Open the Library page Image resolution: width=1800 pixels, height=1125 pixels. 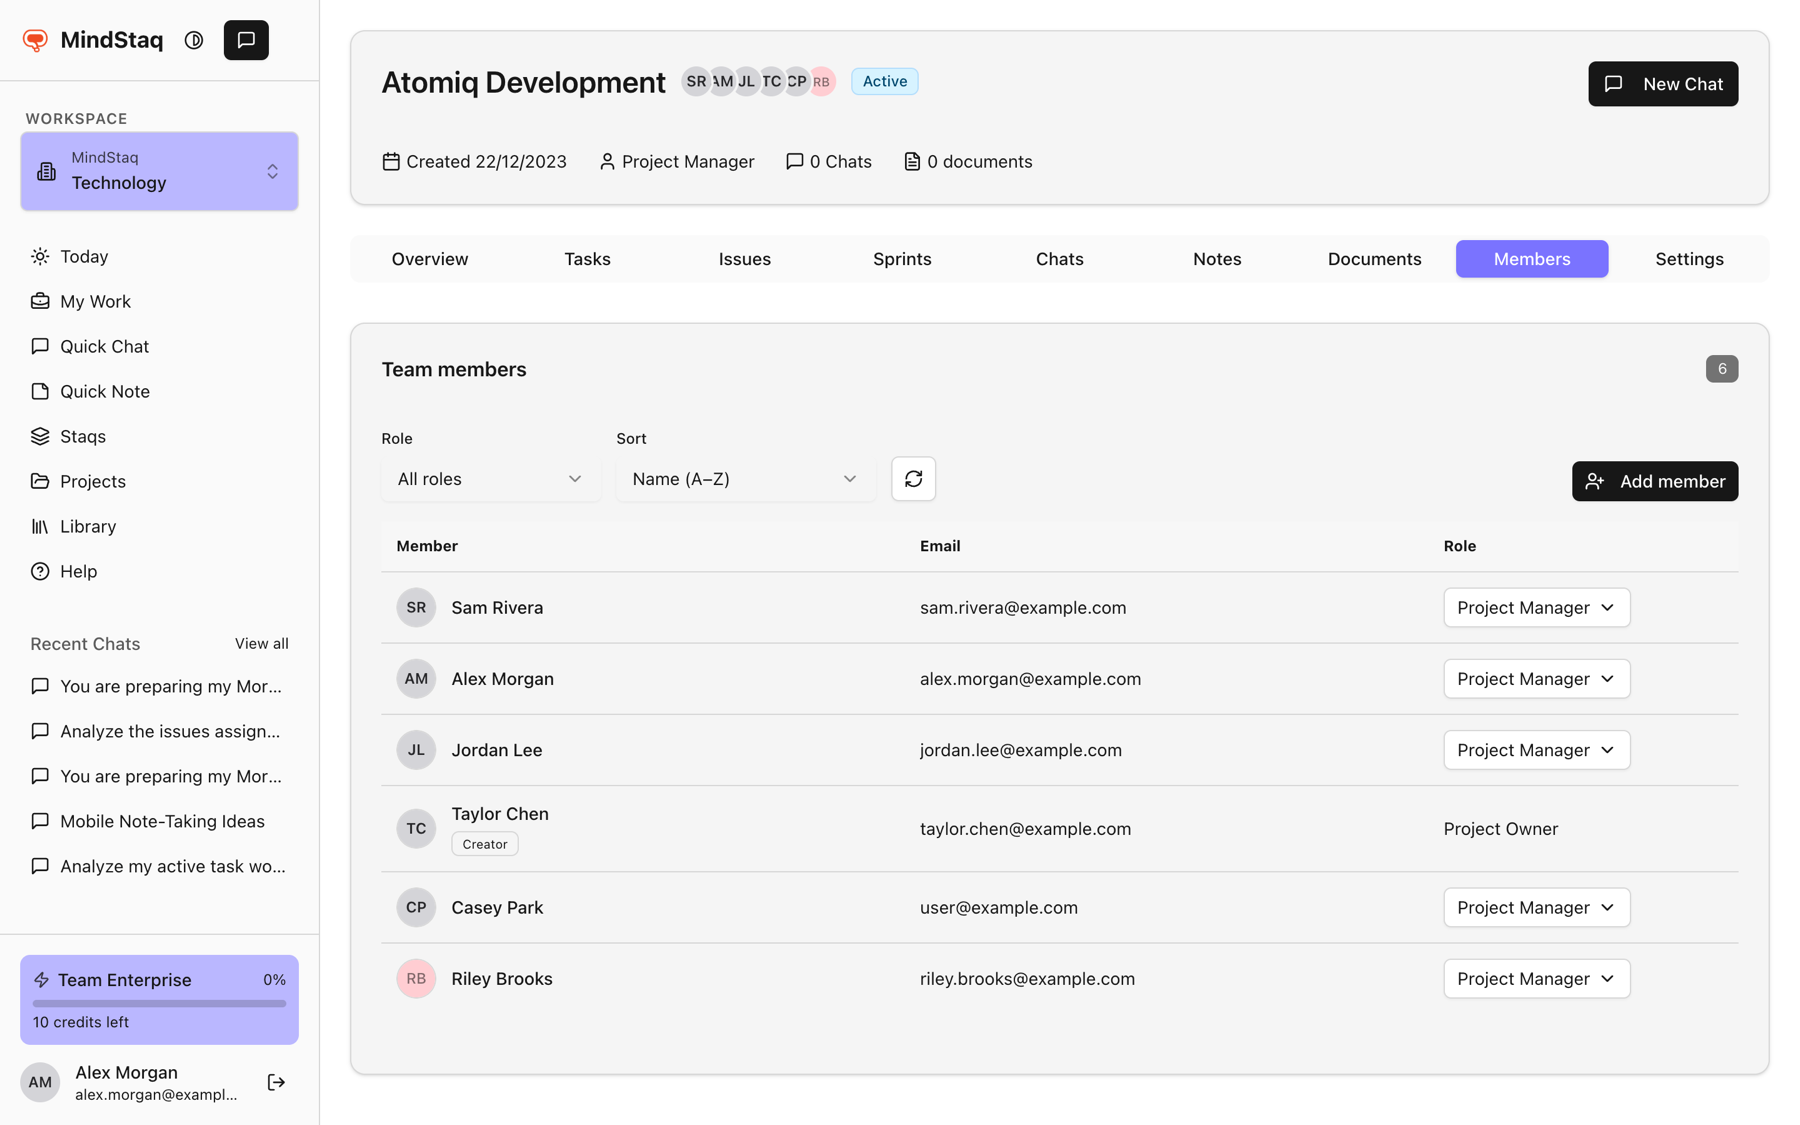(x=160, y=526)
